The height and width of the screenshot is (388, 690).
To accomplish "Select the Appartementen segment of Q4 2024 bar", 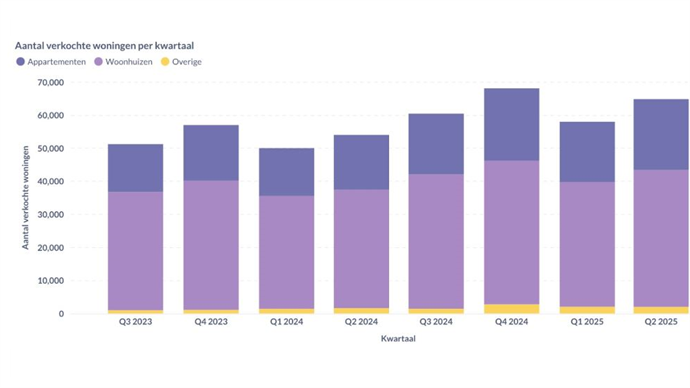I will coord(511,124).
